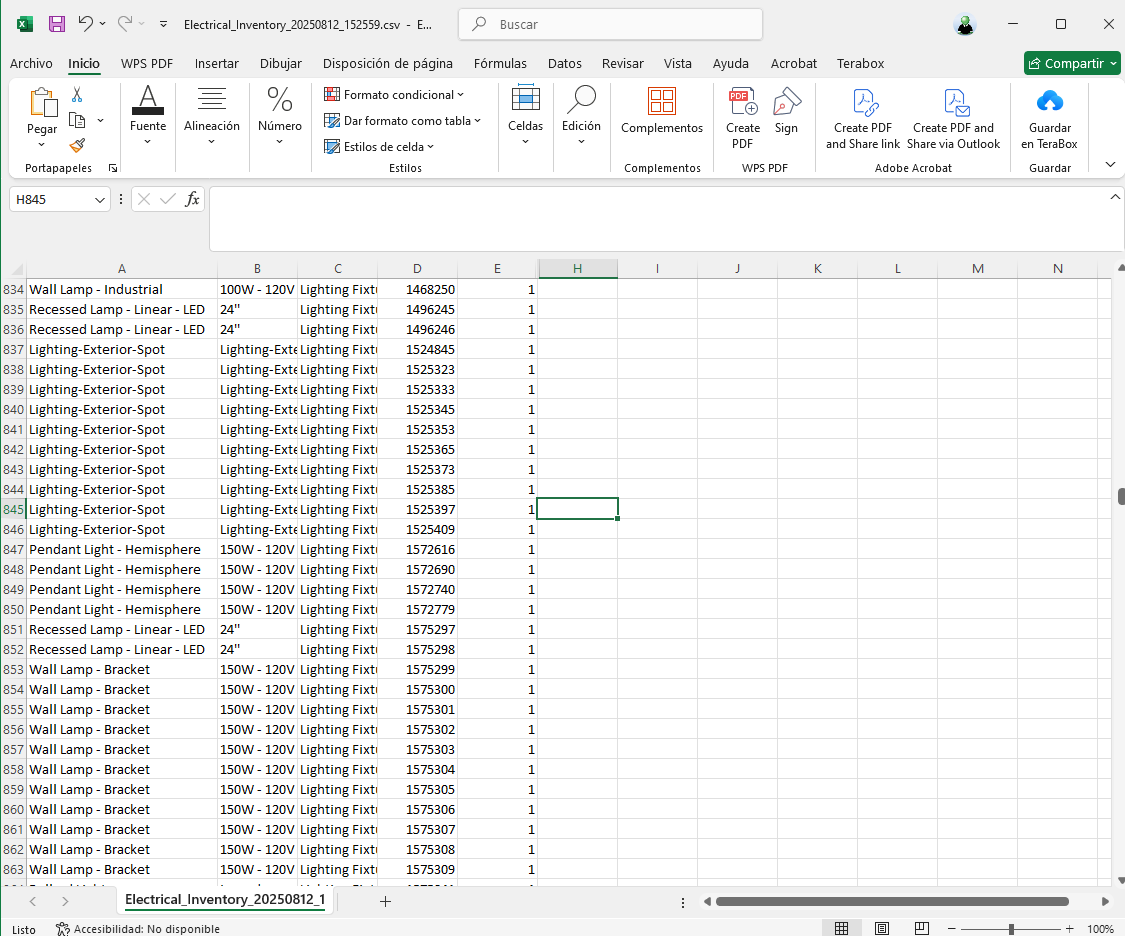Click the Save icon in title bar
1125x936 pixels.
coord(57,24)
